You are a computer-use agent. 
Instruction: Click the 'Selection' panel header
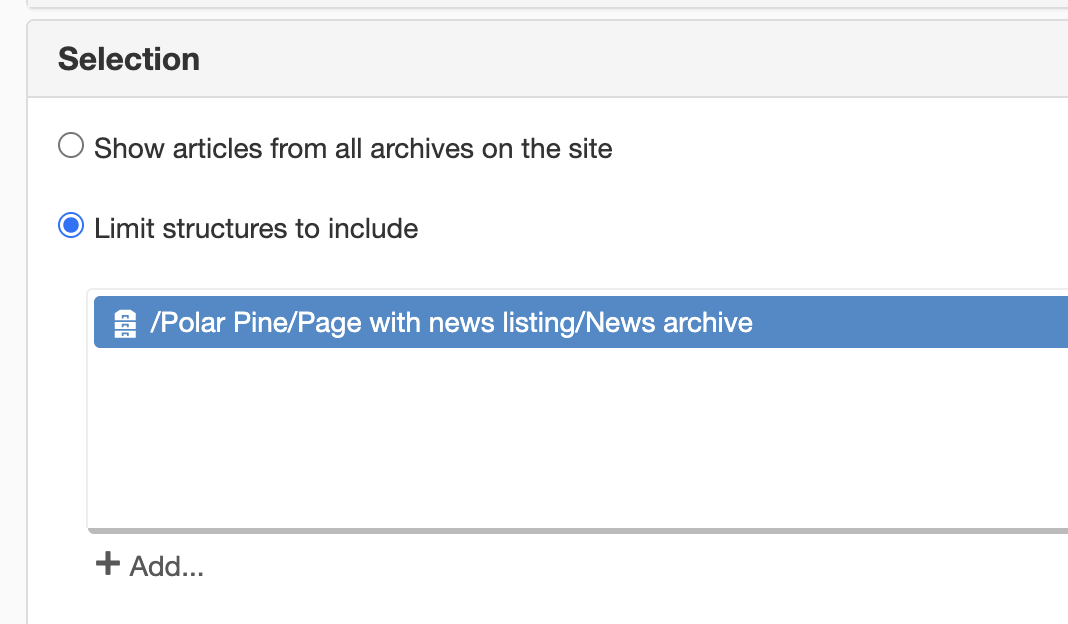point(548,59)
